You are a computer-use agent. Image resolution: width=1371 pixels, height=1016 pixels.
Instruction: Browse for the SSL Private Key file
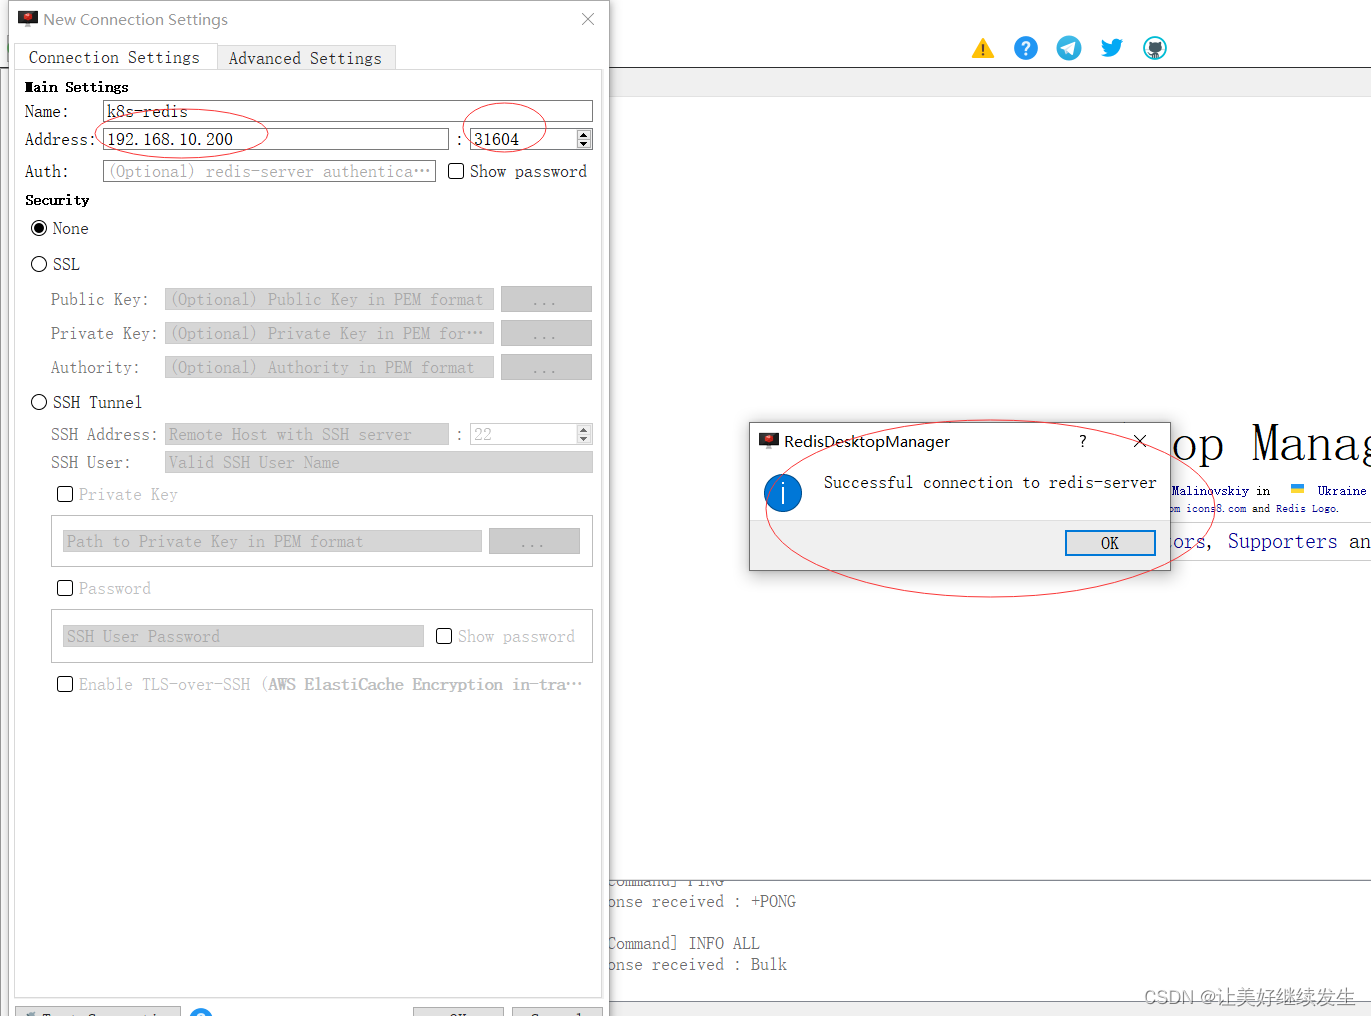pos(546,333)
